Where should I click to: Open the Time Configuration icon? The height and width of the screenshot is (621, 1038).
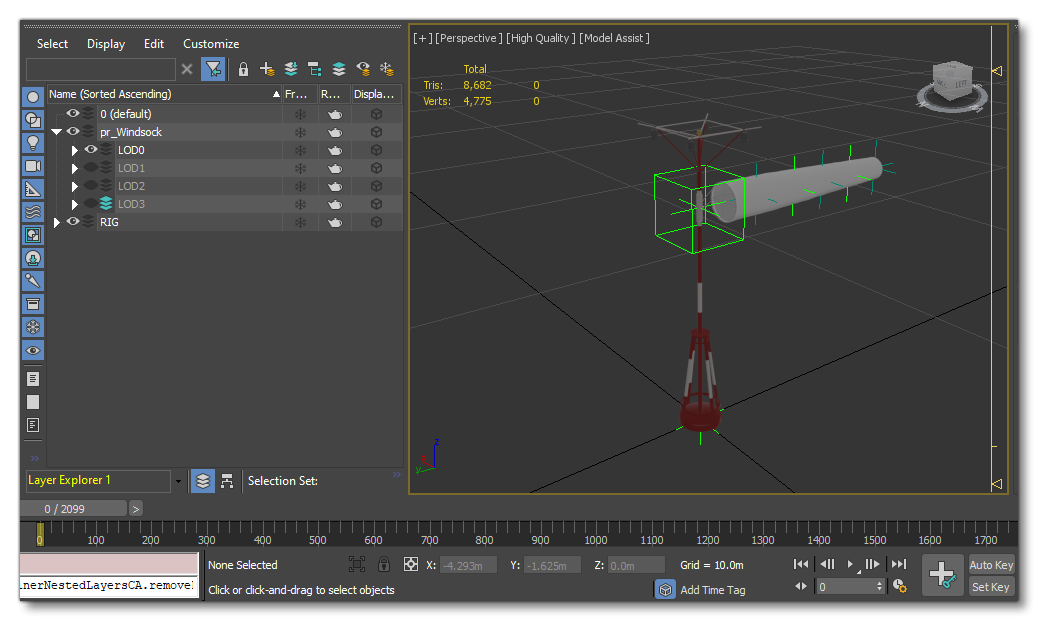[898, 588]
